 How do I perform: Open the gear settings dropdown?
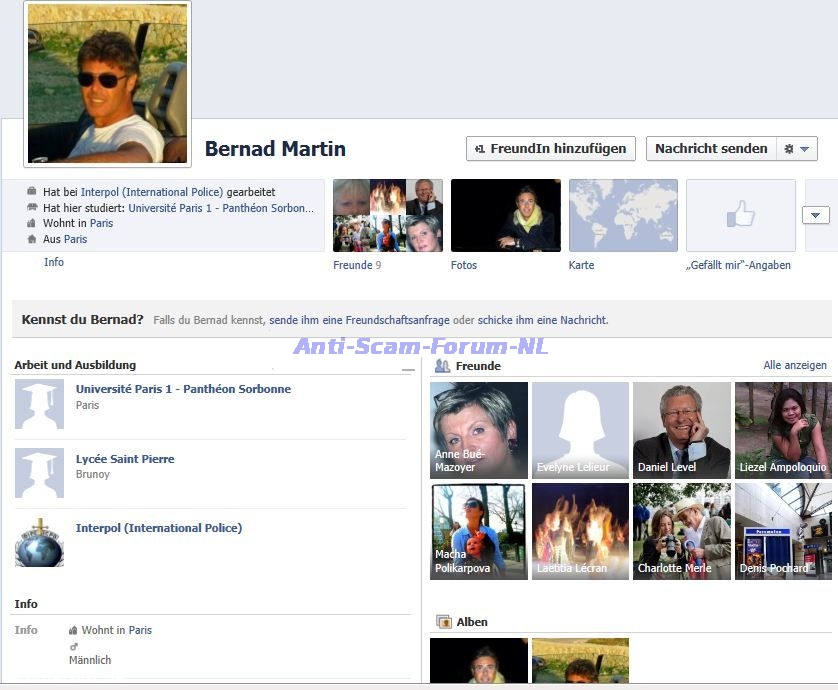pyautogui.click(x=797, y=149)
